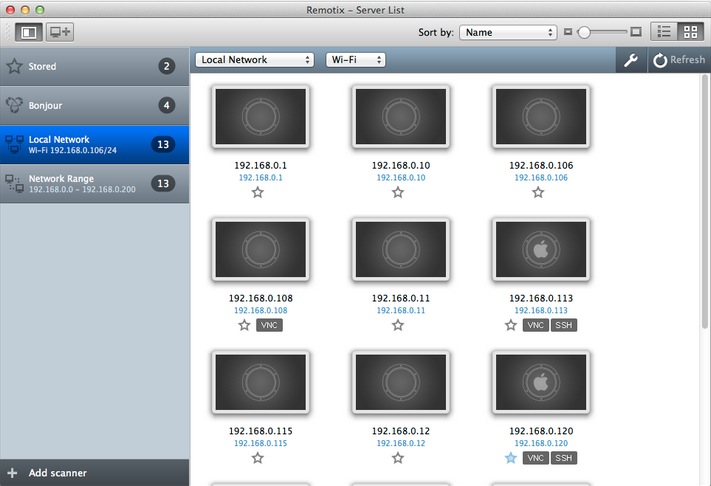Switch to grid thumbnail view
The image size is (711, 486).
click(689, 32)
